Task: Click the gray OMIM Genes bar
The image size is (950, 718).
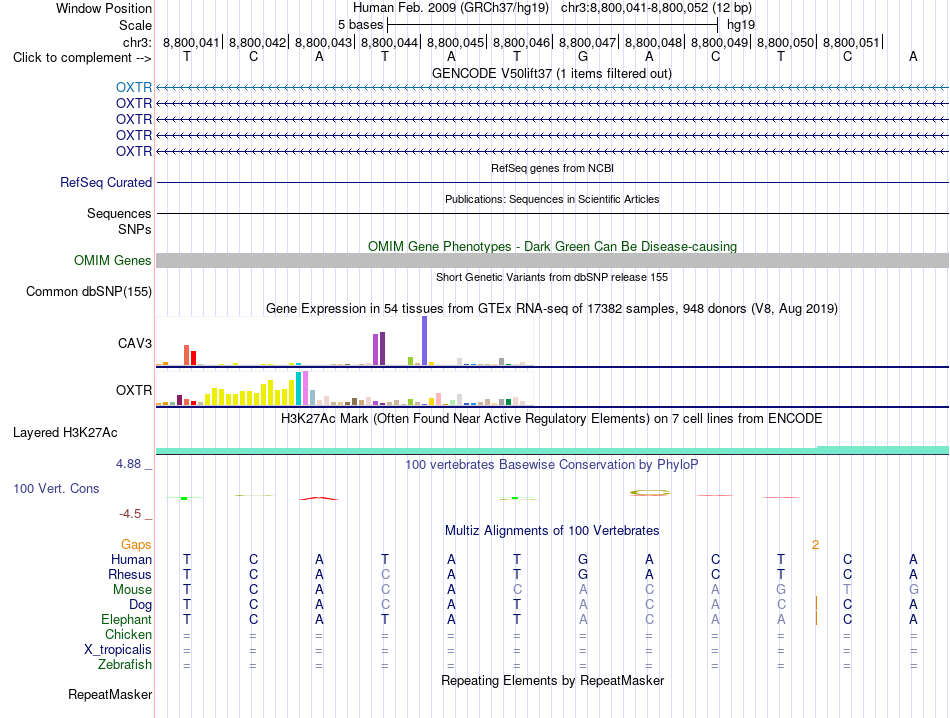Action: [552, 261]
